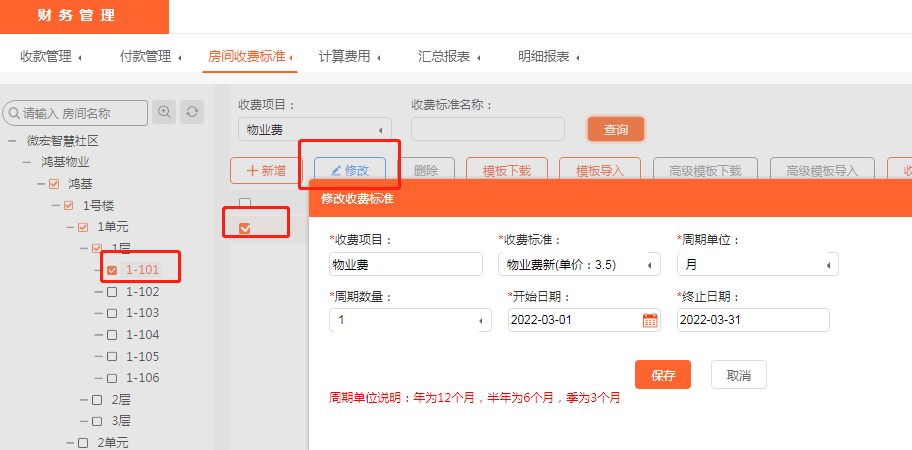Click the 取消 button
The image size is (912, 450).
point(738,375)
